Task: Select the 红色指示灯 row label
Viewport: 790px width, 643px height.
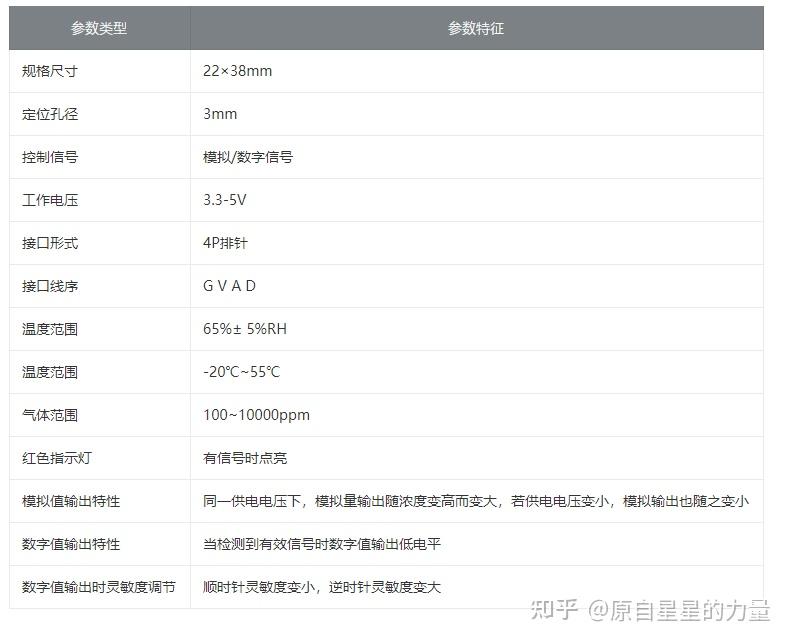Action: tap(57, 458)
